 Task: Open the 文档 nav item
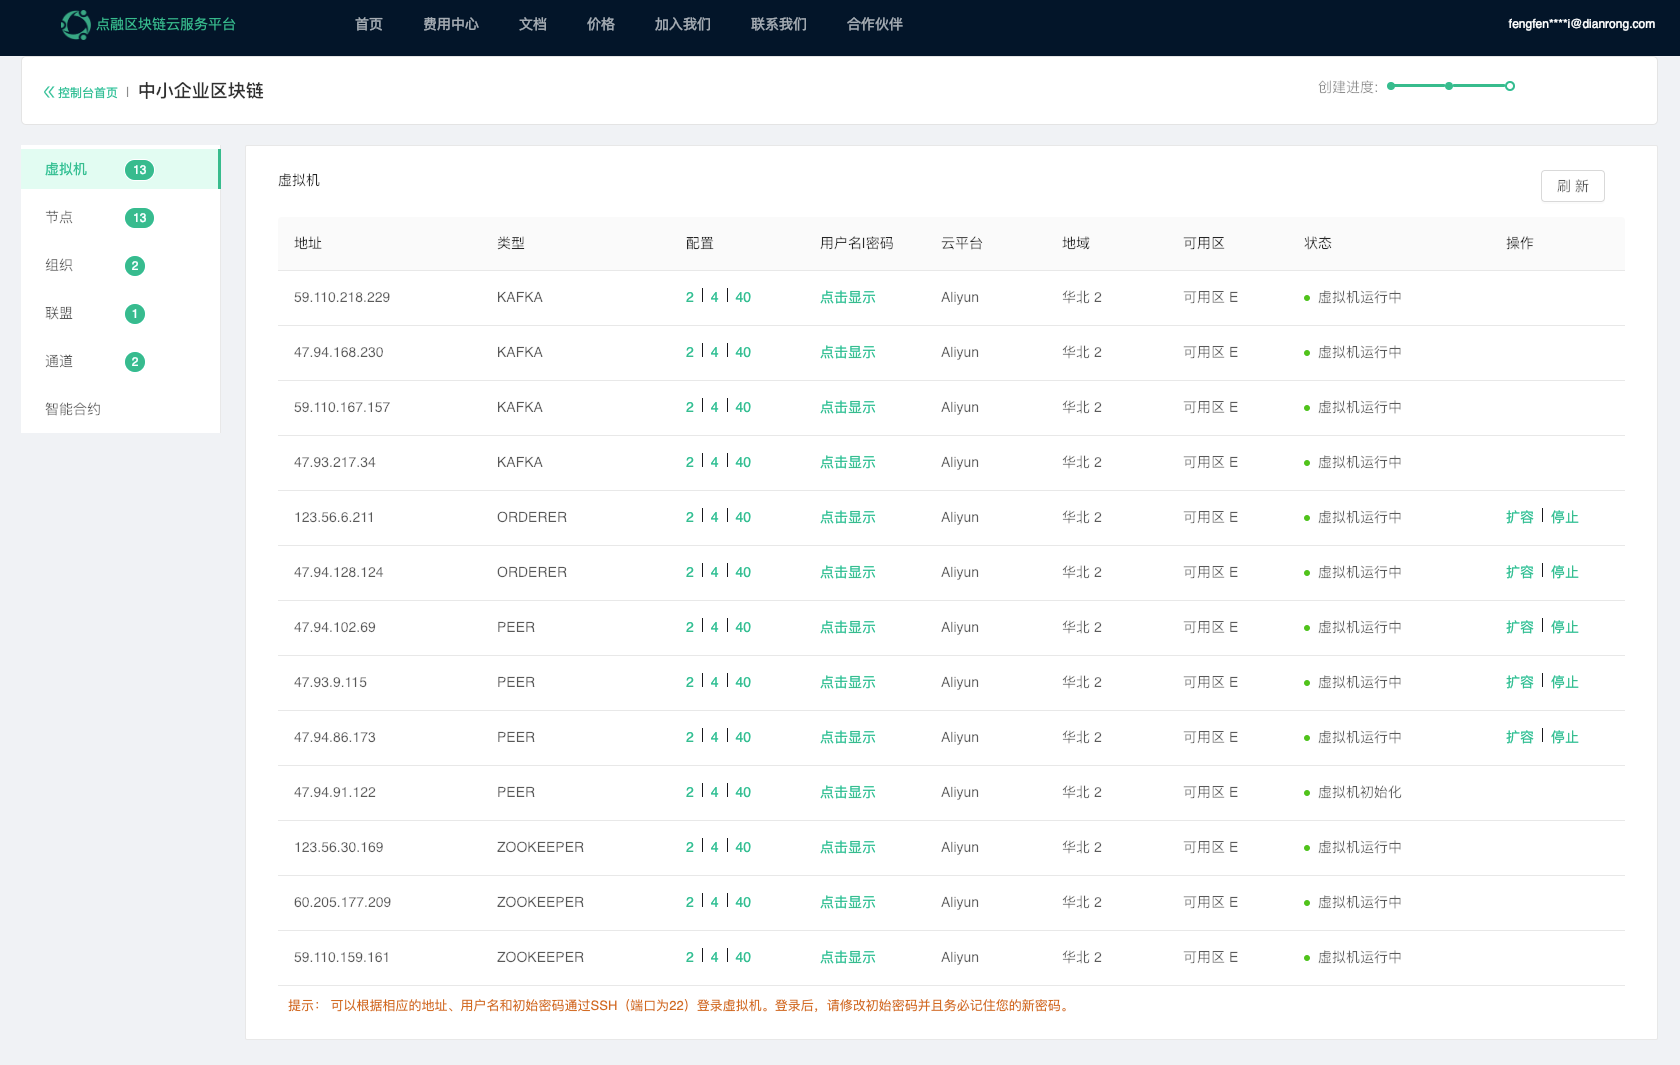point(533,24)
